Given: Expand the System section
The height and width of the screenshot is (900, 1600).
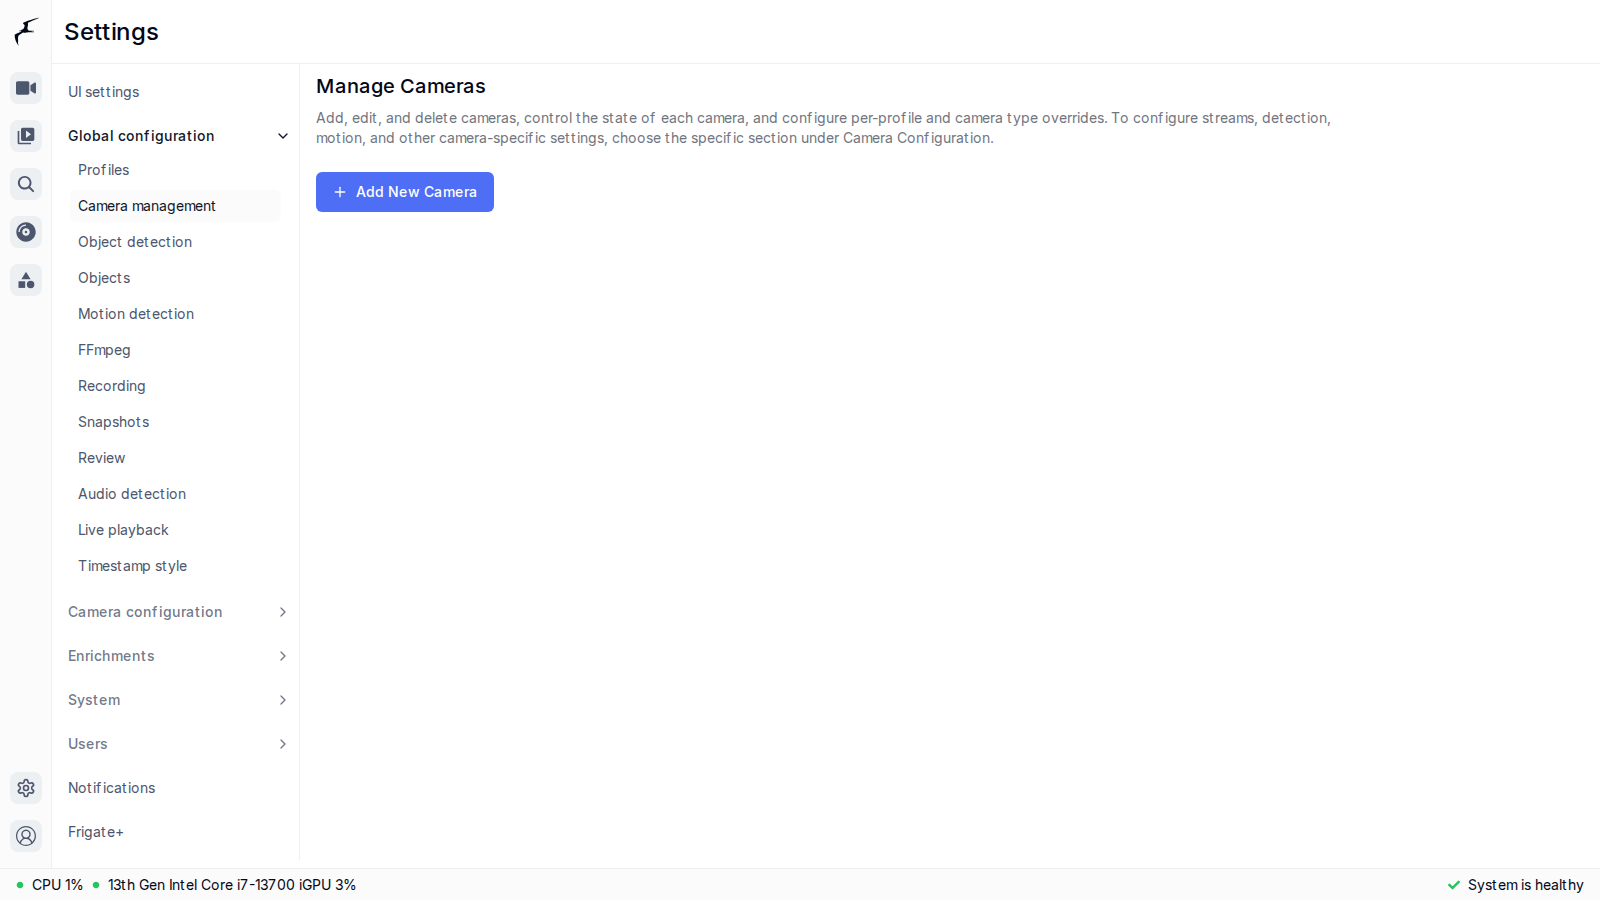Looking at the screenshot, I should (178, 700).
